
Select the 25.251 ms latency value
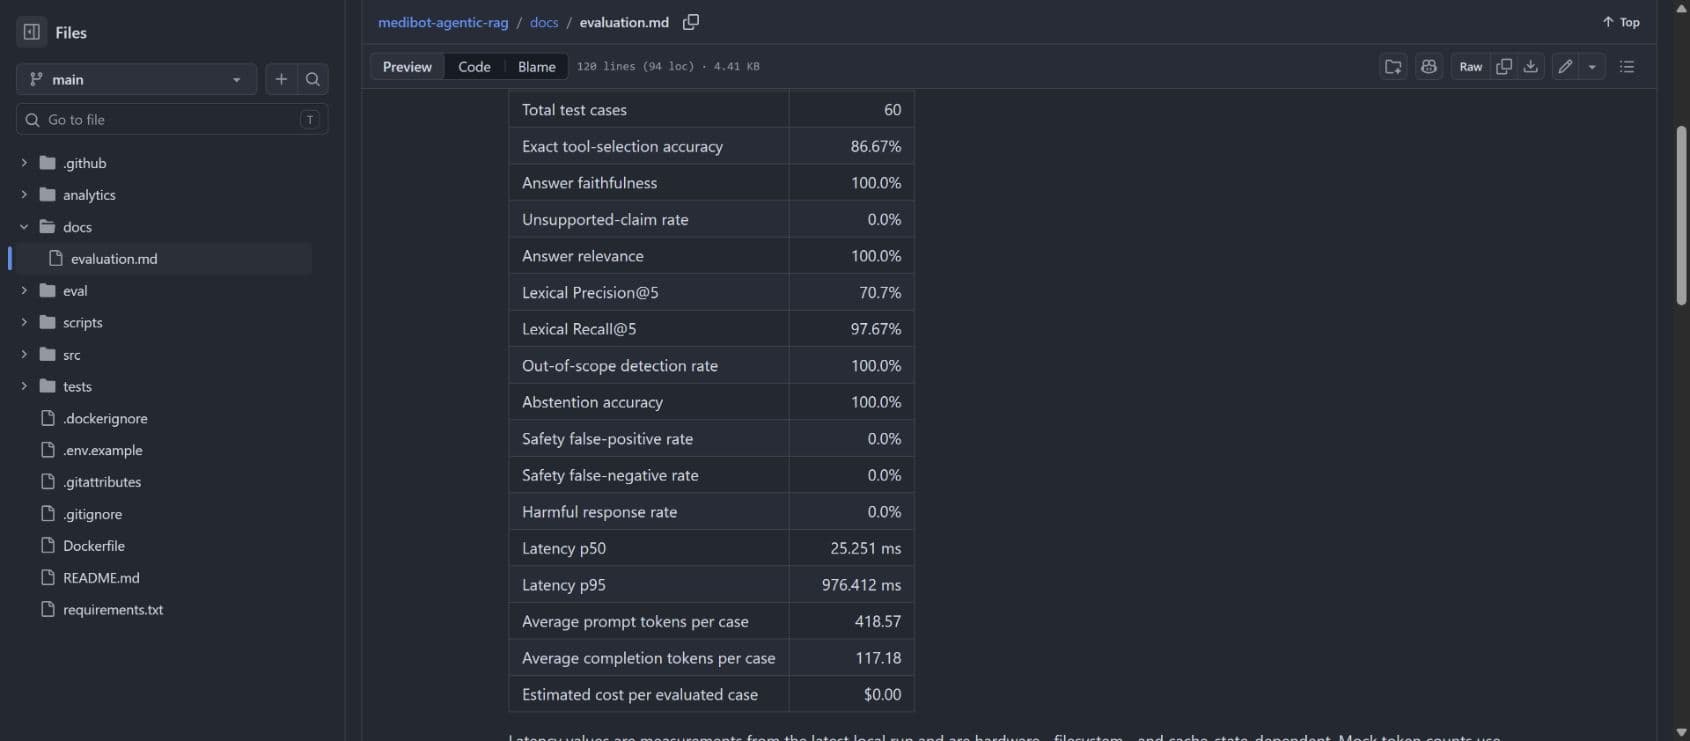tap(866, 548)
